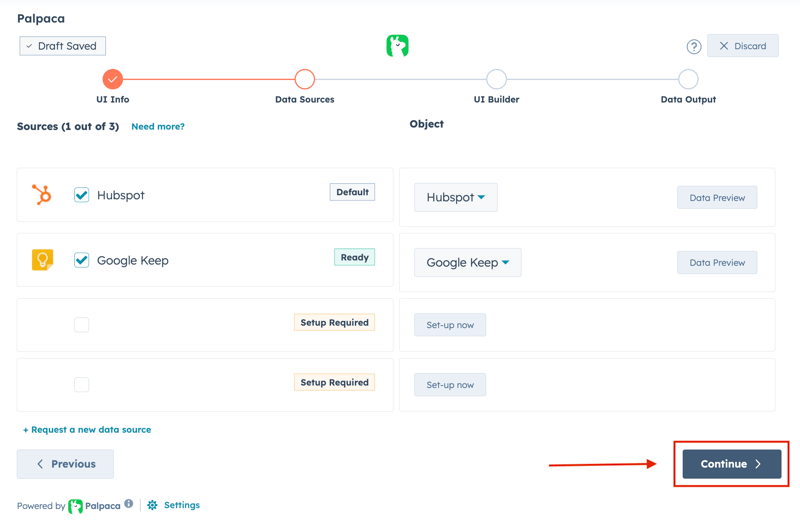Open the Settings gear icon in footer
The width and height of the screenshot is (800, 525).
tap(153, 506)
